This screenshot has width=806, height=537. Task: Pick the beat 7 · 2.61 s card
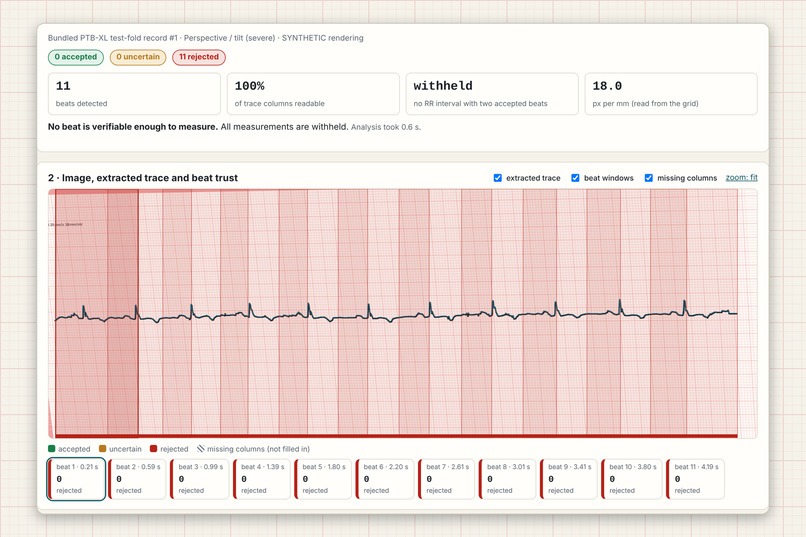447,479
